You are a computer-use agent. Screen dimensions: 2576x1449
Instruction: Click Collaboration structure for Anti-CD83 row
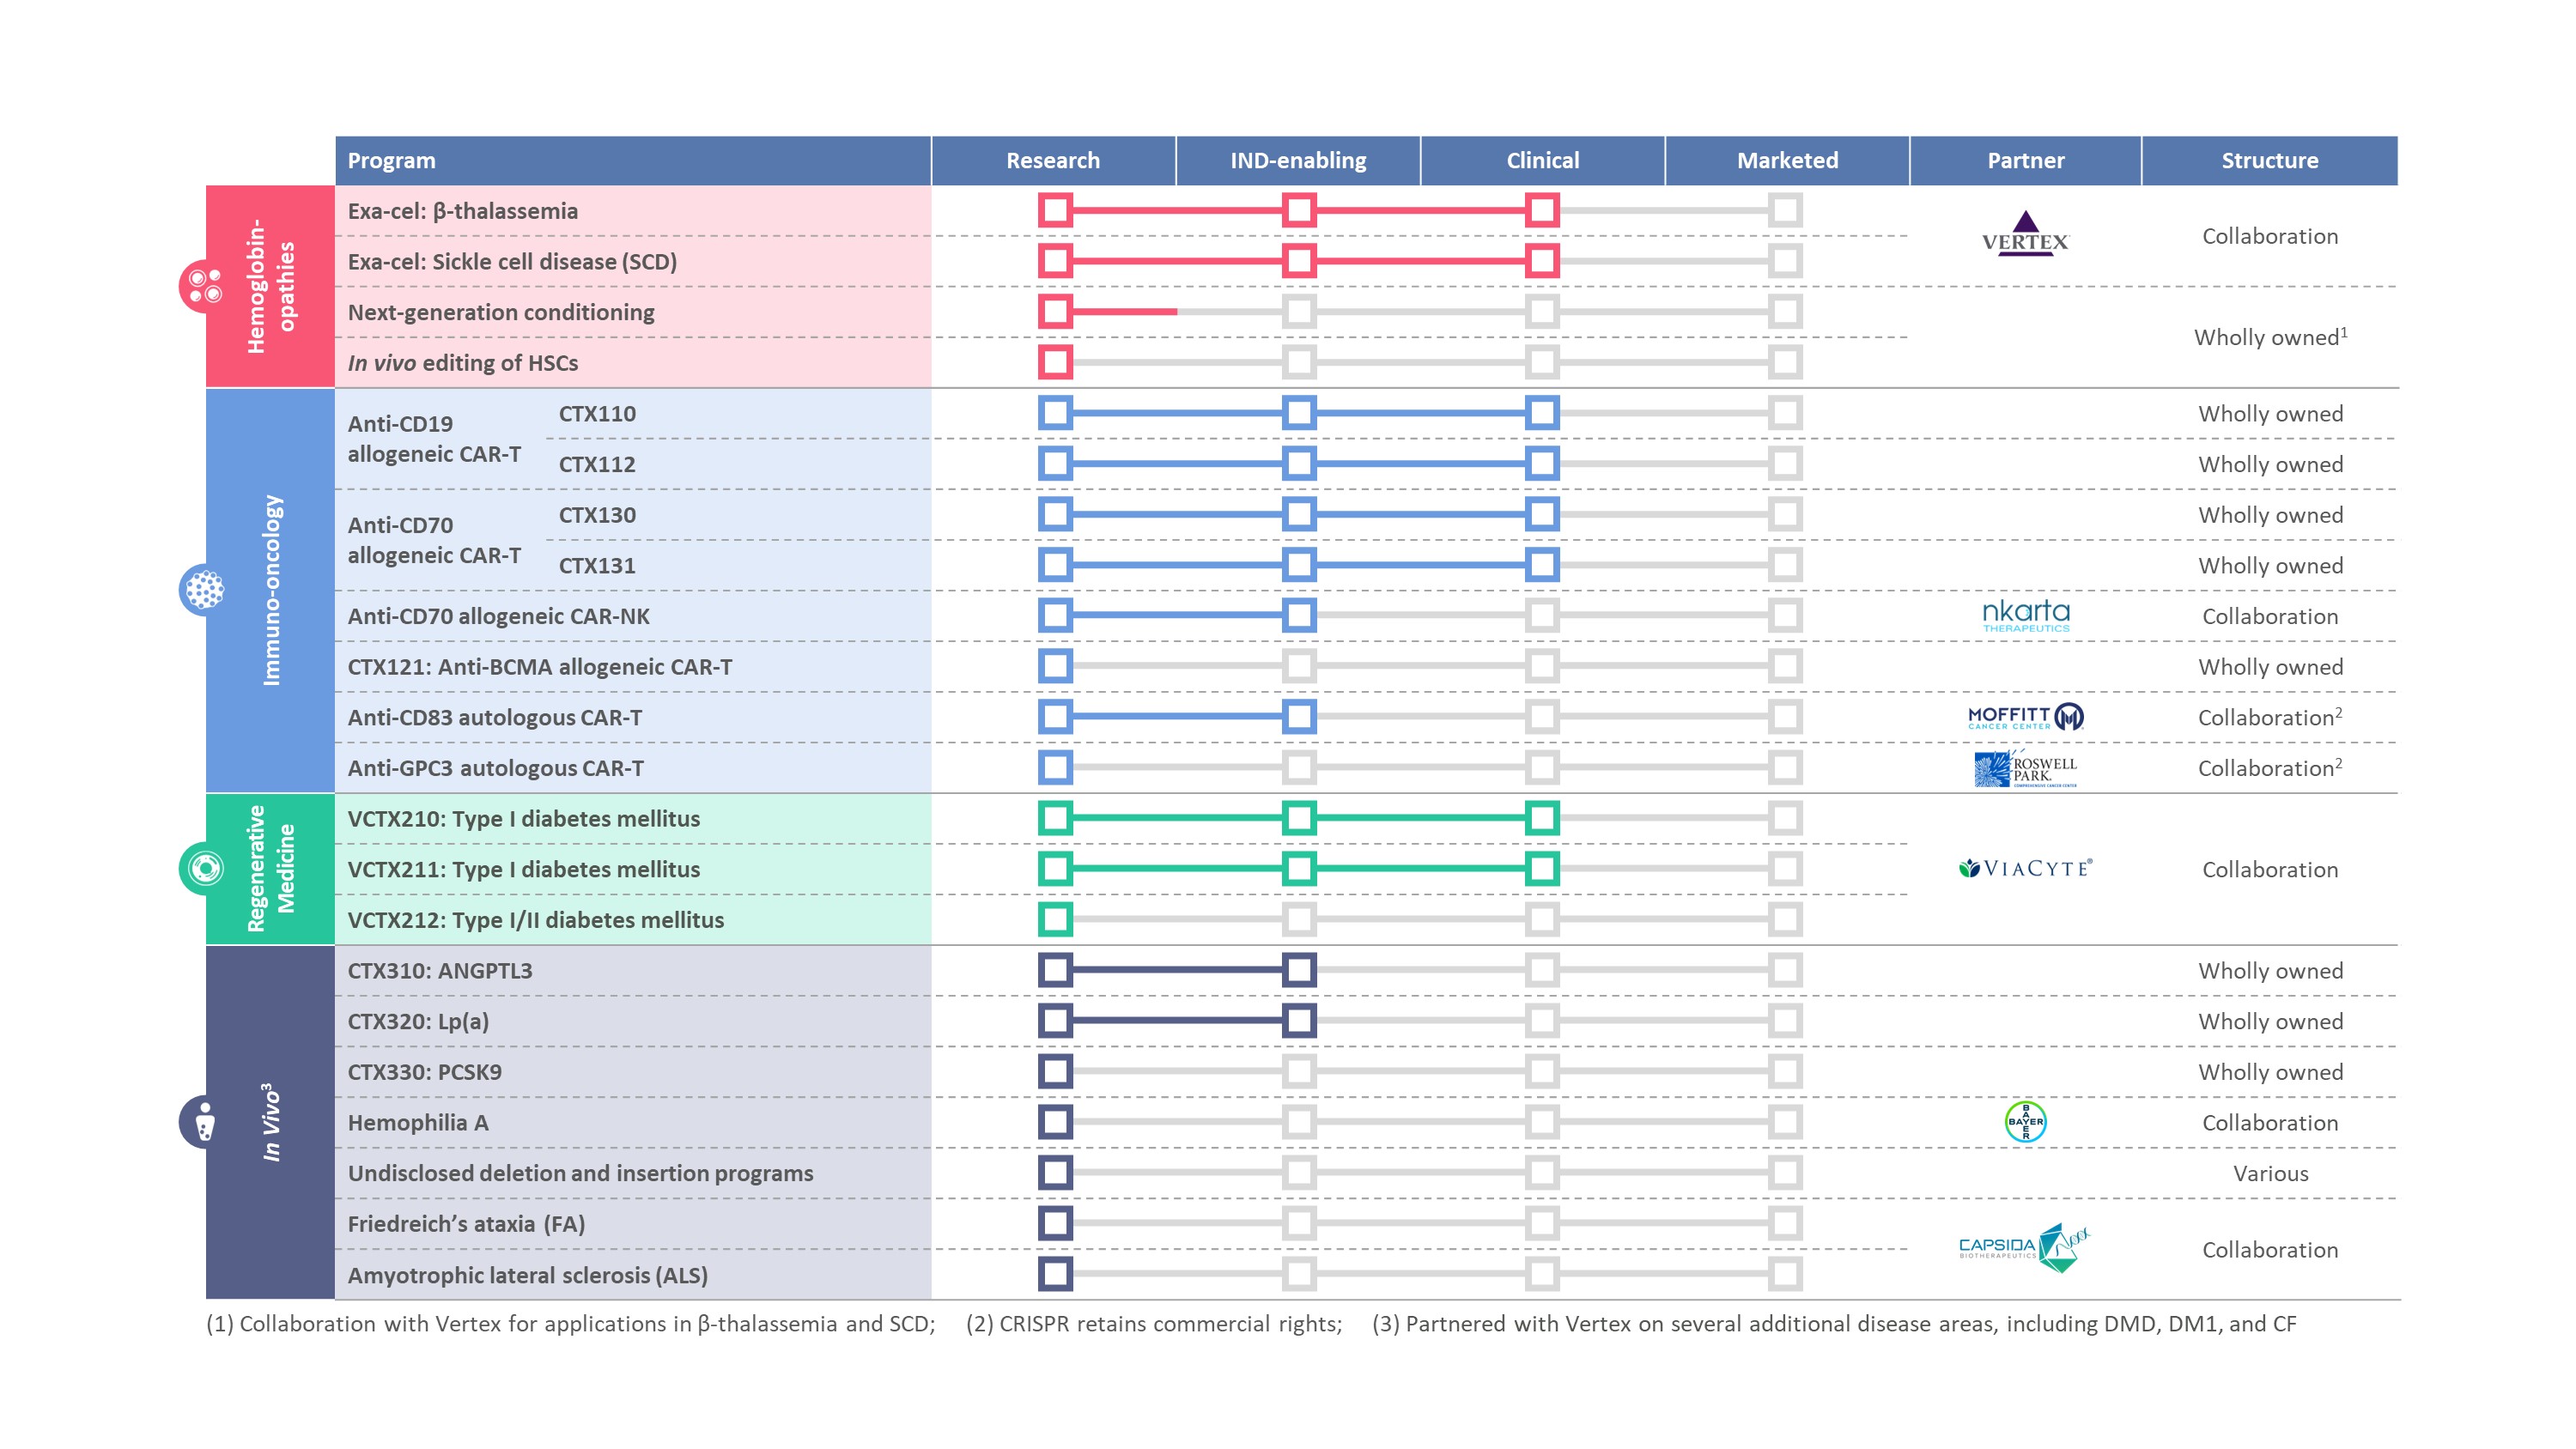point(2270,717)
